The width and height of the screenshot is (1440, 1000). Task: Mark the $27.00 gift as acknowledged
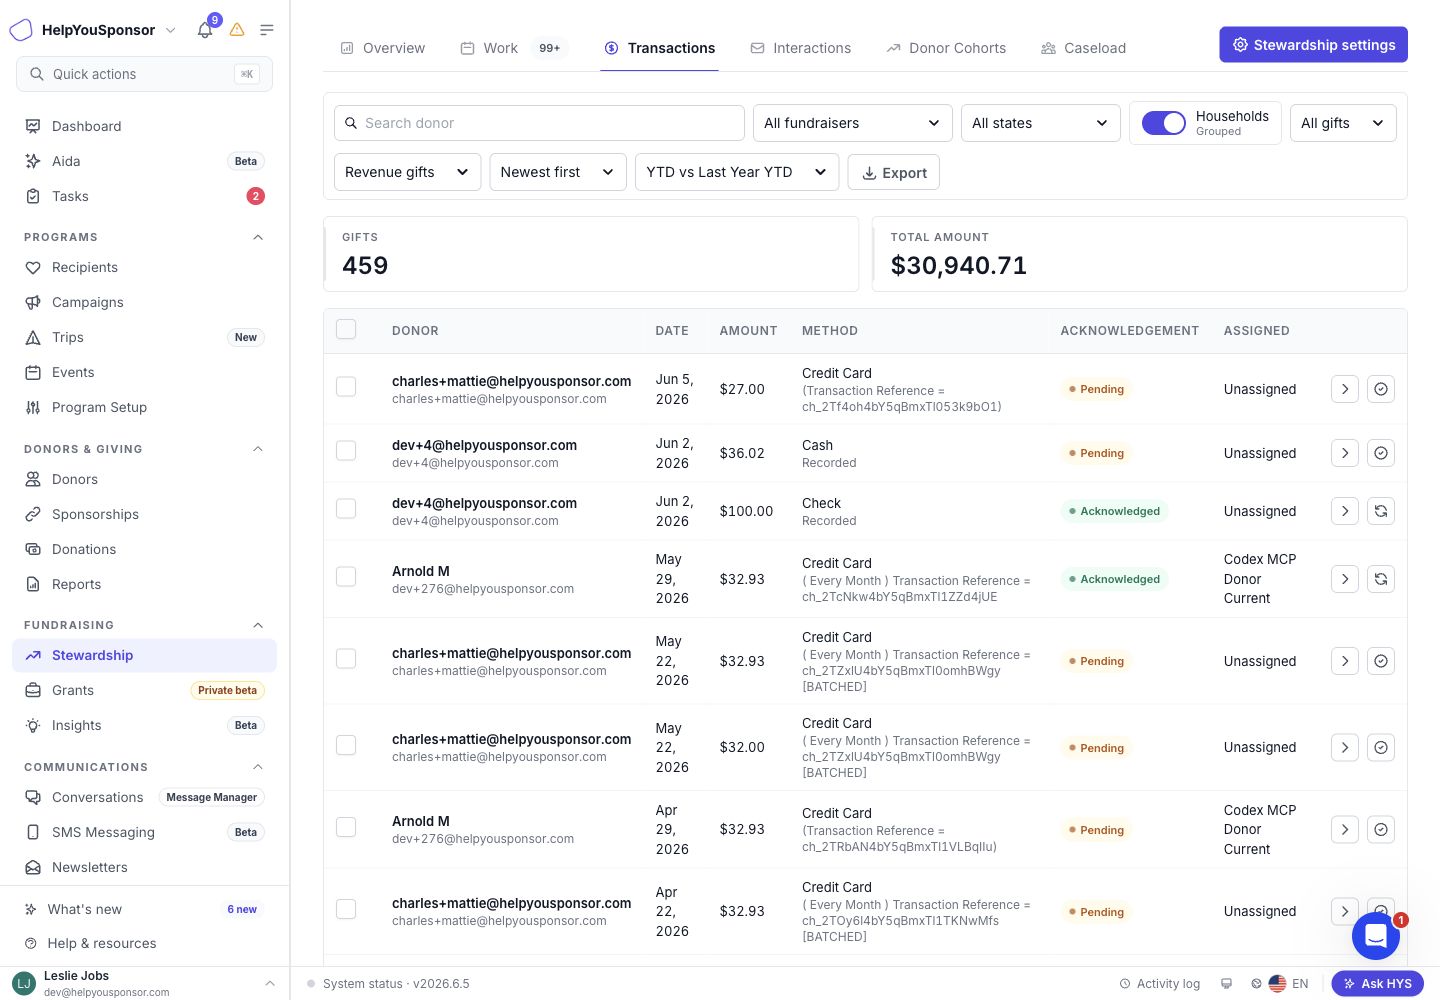[x=1381, y=389]
